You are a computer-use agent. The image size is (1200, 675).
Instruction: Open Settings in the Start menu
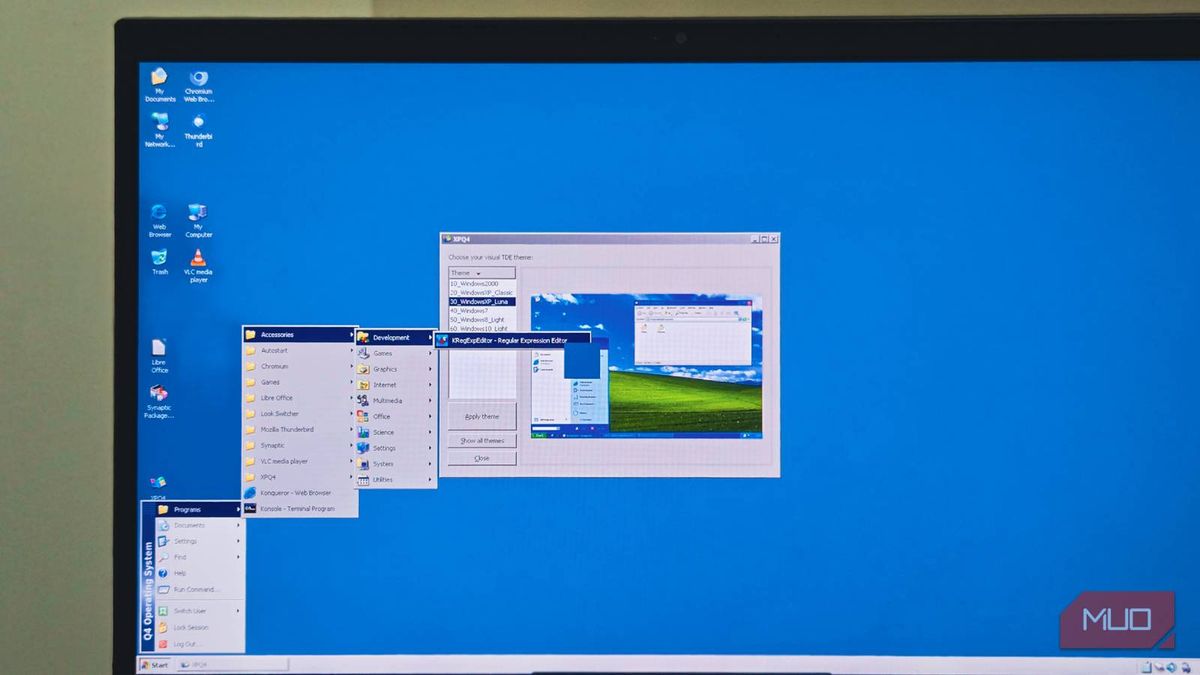pyautogui.click(x=198, y=541)
